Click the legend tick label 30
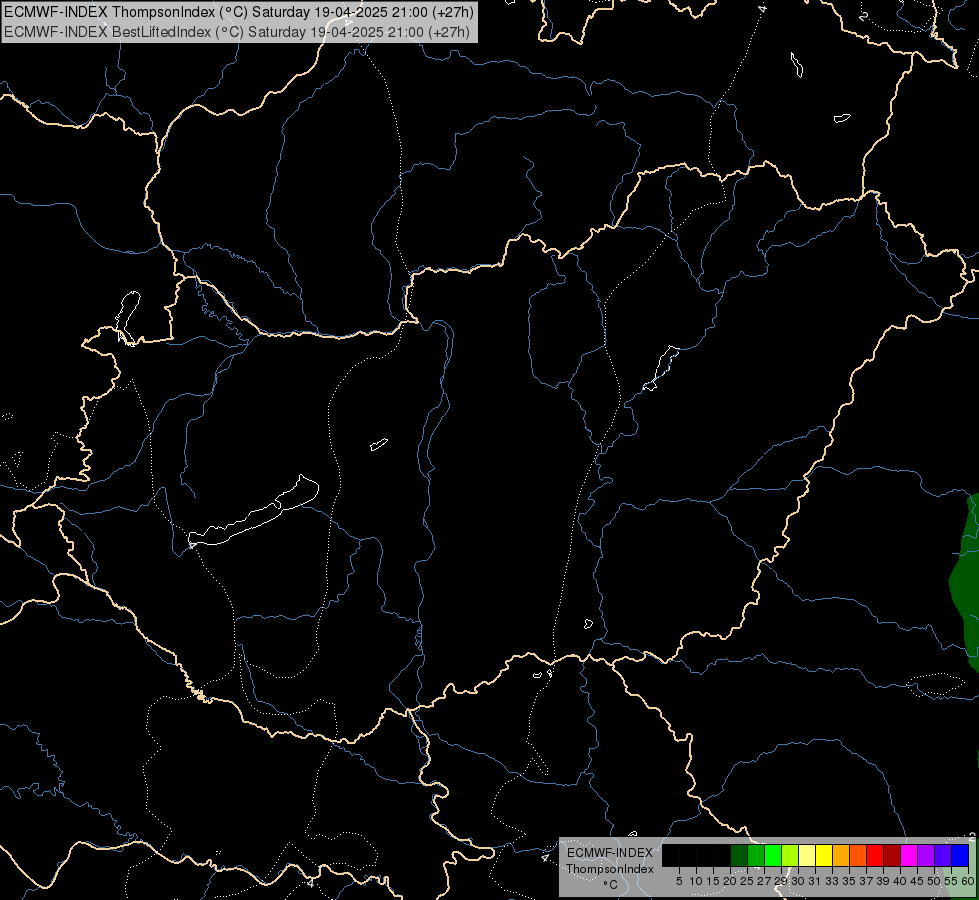Image resolution: width=979 pixels, height=900 pixels. click(798, 881)
